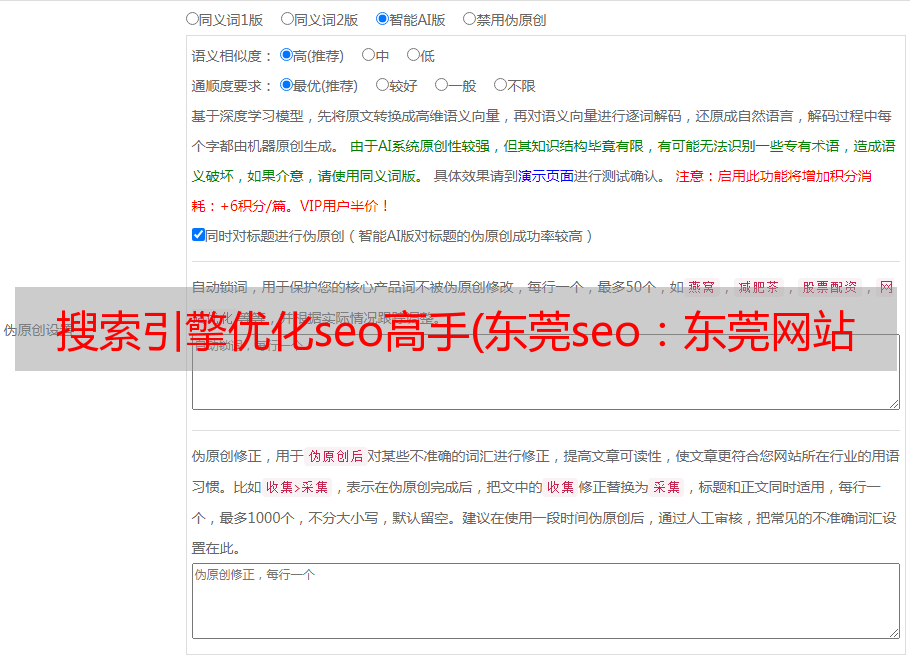Set 语义相似度 to 低
The width and height of the screenshot is (911, 658).
[x=413, y=55]
